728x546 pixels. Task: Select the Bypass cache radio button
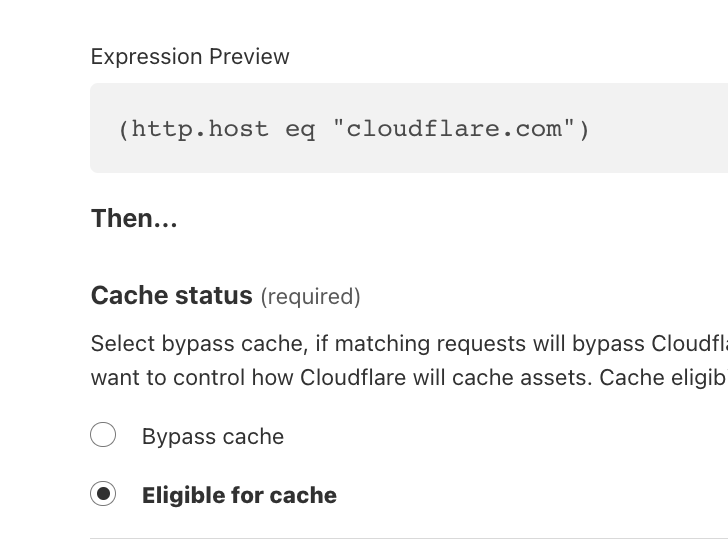pyautogui.click(x=103, y=435)
